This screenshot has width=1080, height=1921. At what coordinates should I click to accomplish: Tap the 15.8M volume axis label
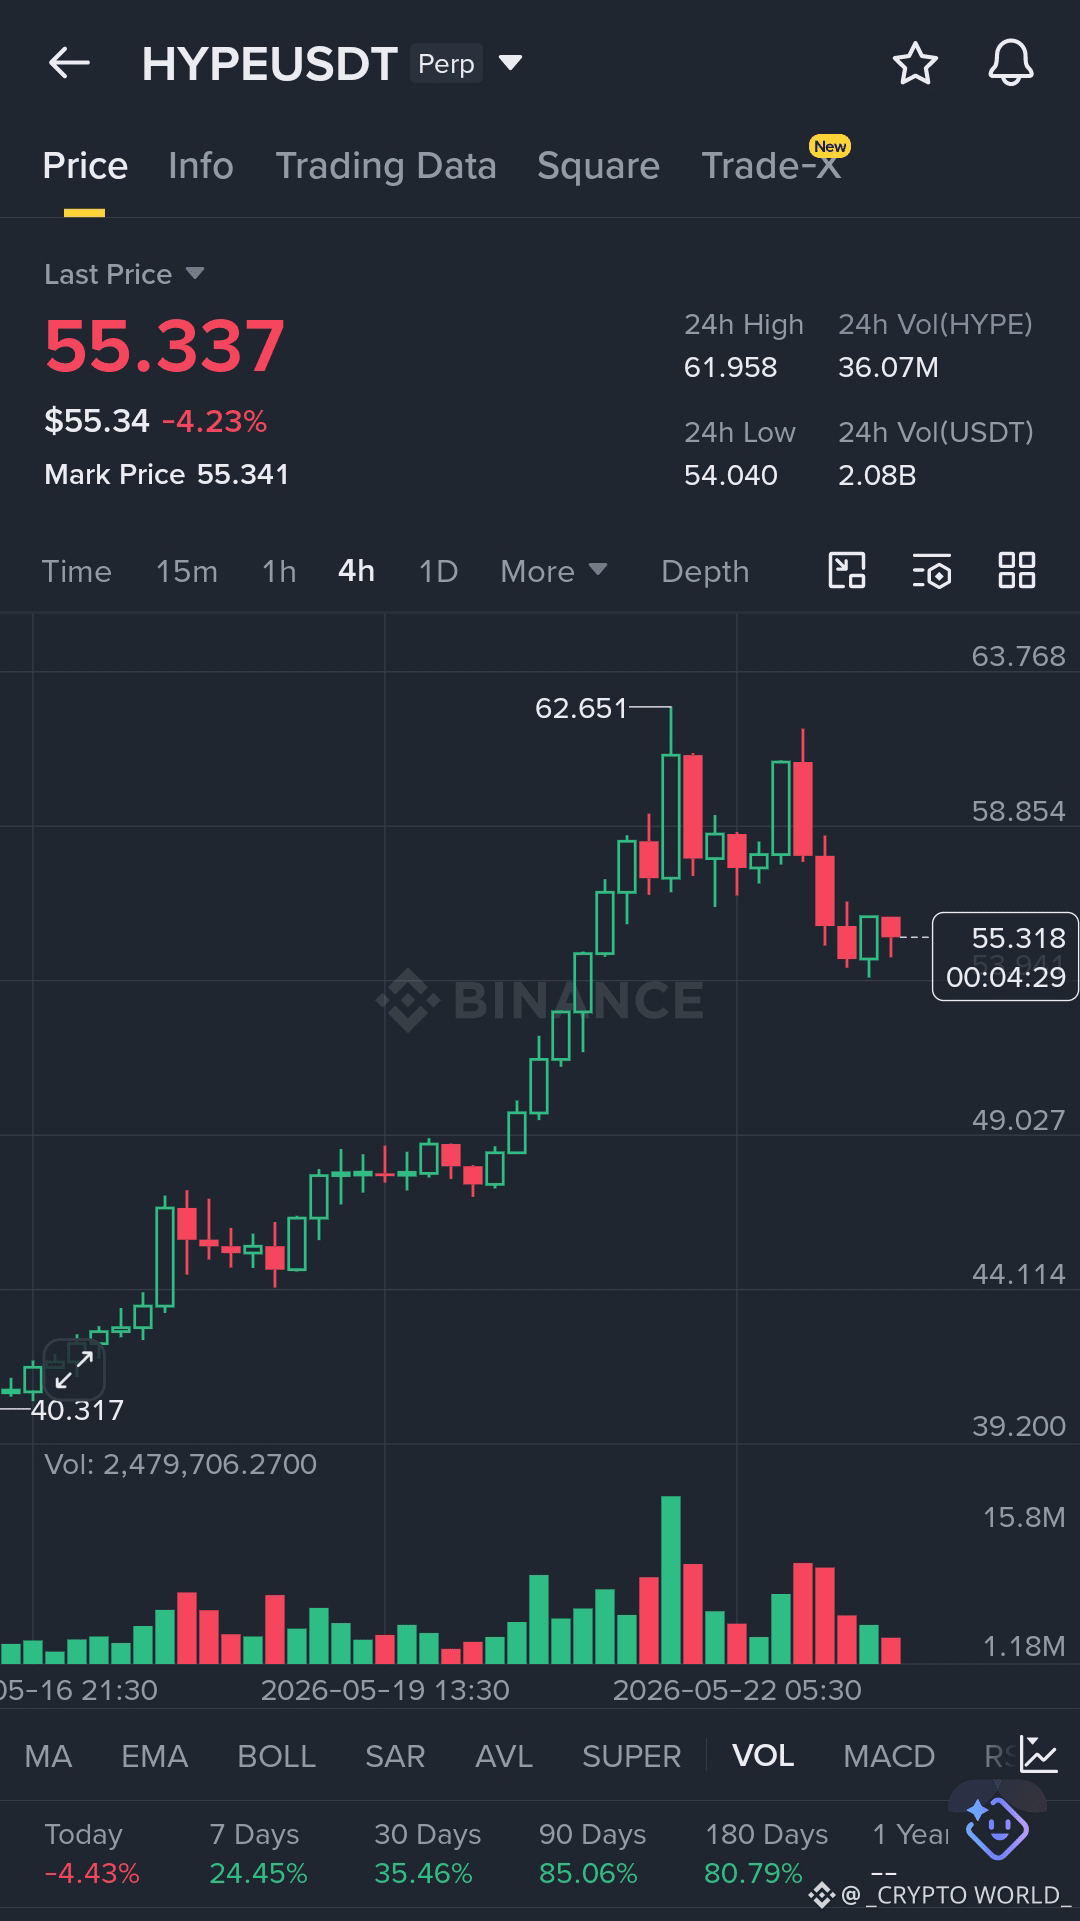point(1024,1517)
